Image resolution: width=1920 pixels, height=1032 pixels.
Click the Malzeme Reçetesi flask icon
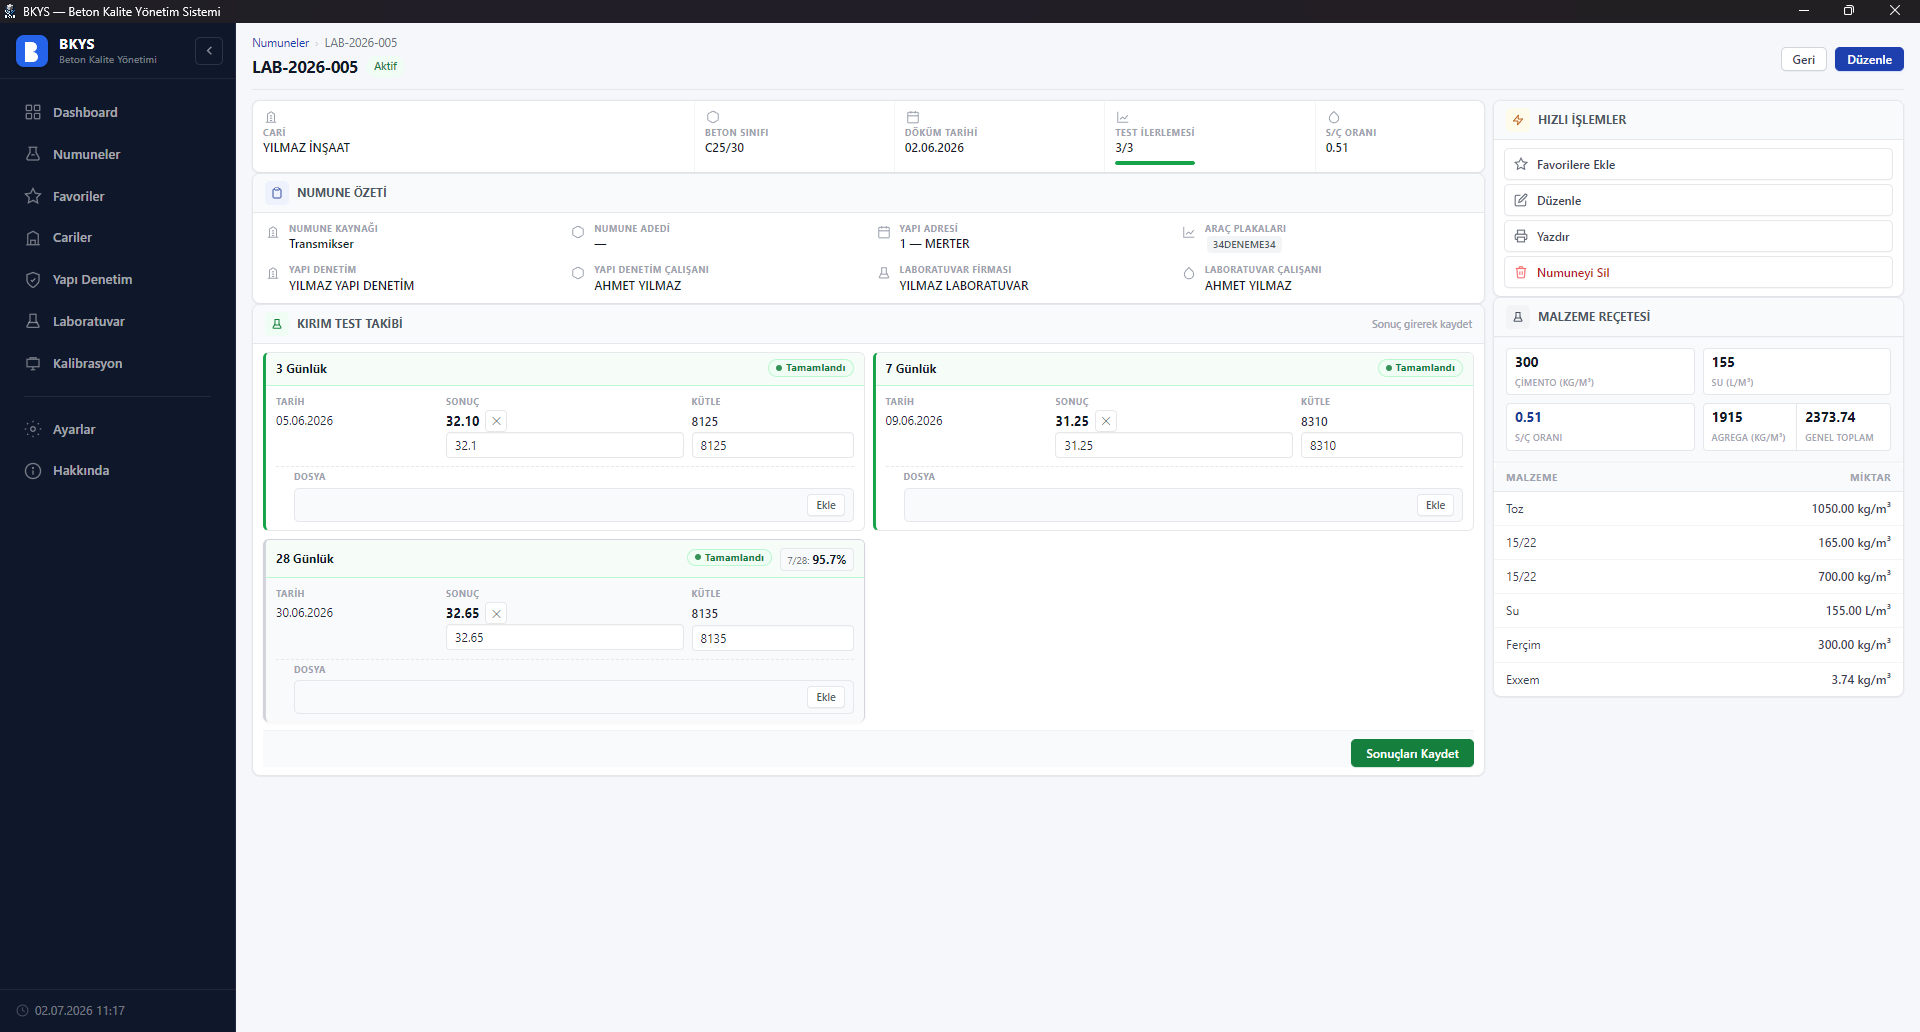point(1518,317)
